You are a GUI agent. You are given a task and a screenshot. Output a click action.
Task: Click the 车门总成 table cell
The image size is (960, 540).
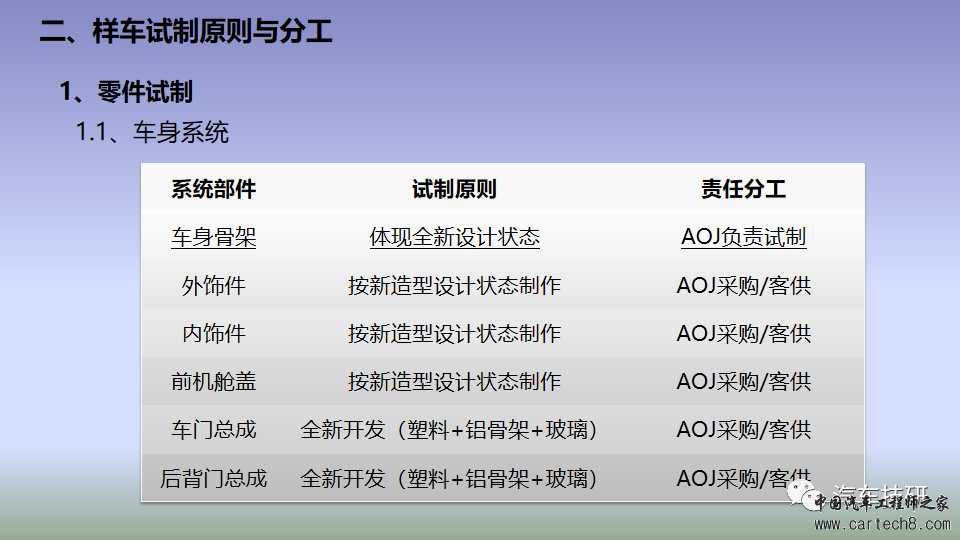click(x=214, y=430)
